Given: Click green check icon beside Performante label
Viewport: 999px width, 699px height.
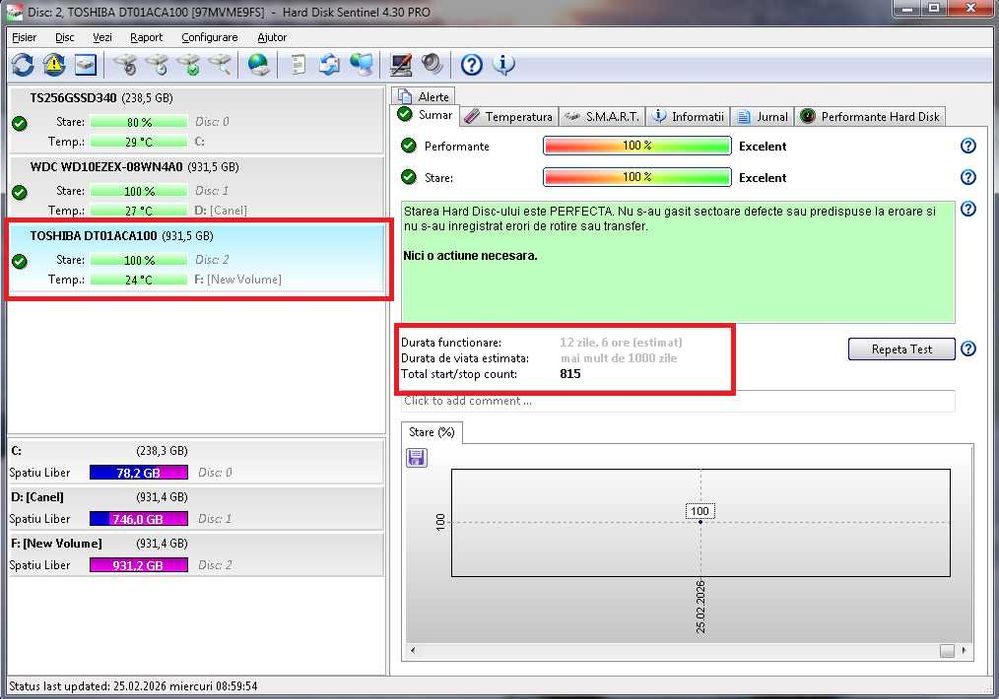Looking at the screenshot, I should pos(408,146).
